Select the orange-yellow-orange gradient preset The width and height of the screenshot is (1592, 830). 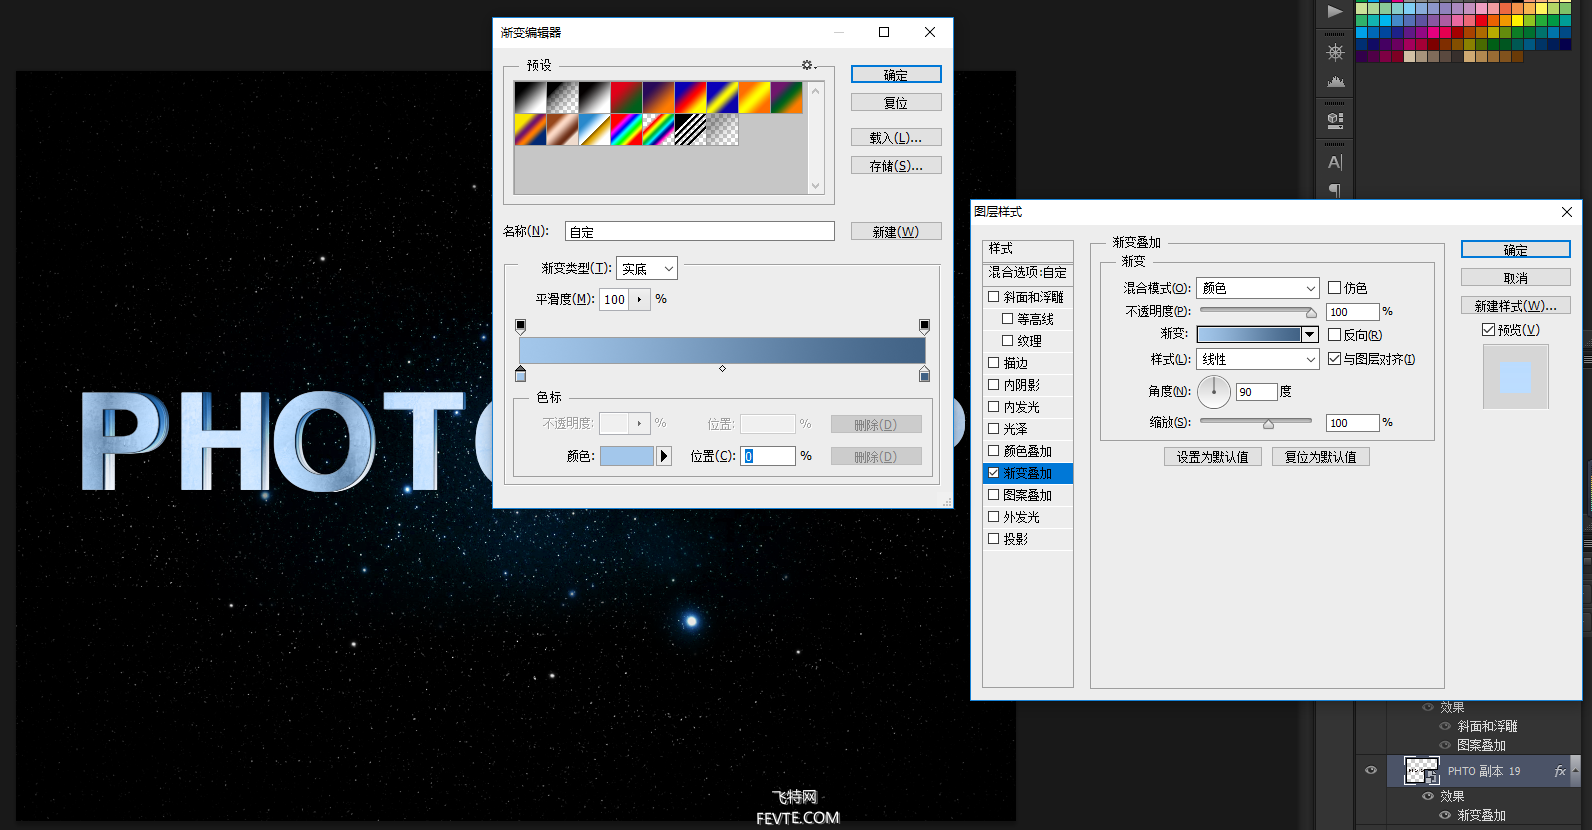(x=754, y=98)
